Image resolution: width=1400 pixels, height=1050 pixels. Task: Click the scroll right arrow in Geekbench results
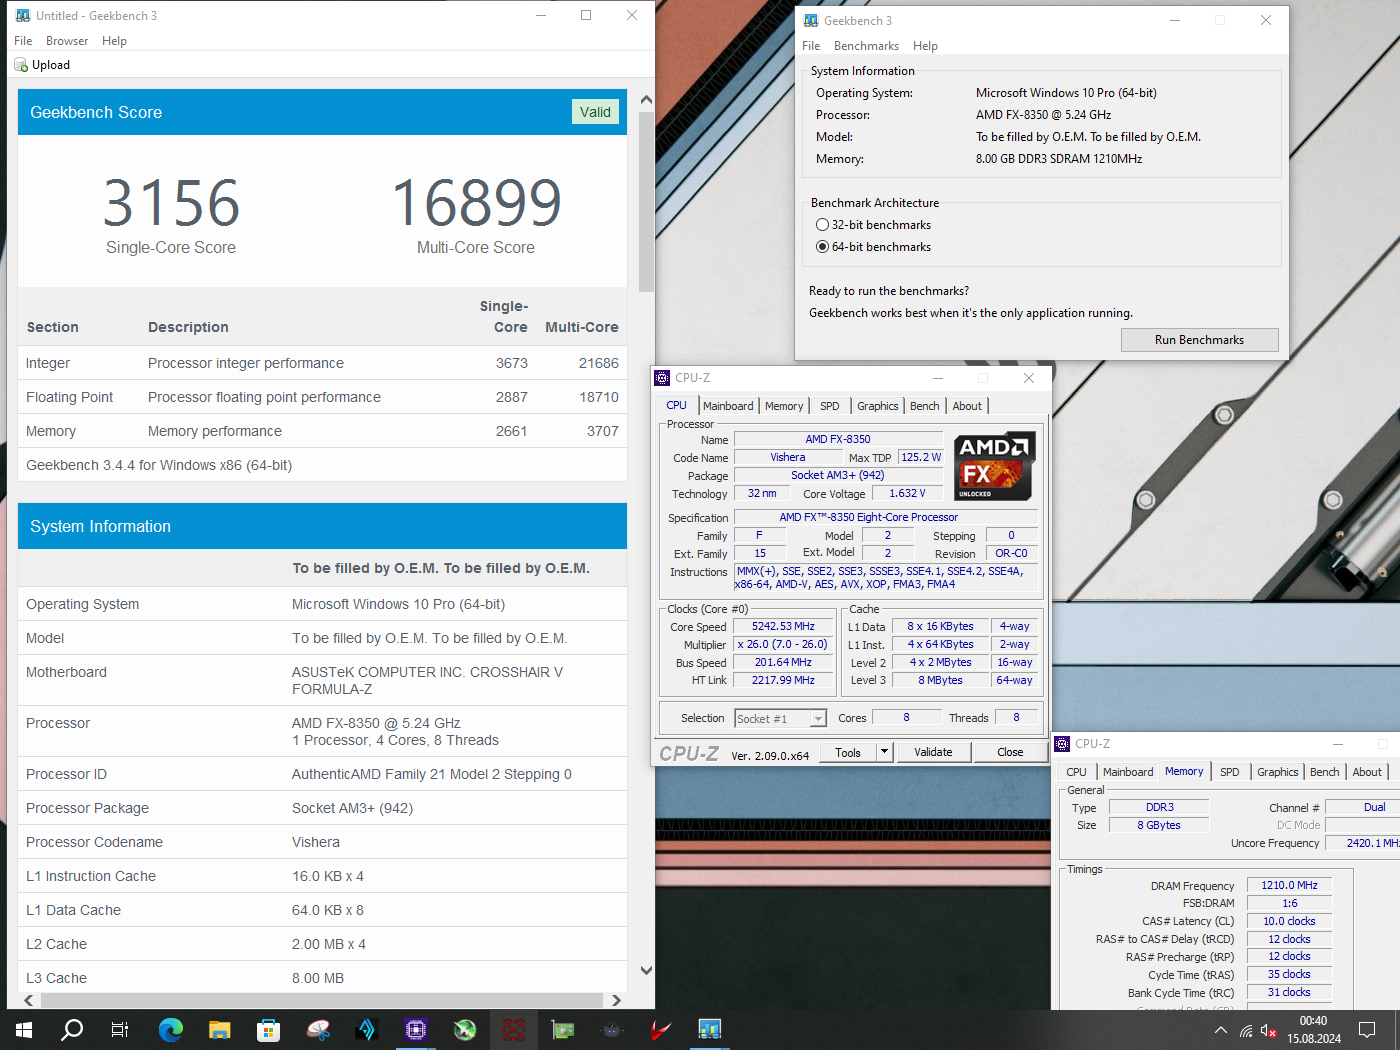(x=616, y=1000)
